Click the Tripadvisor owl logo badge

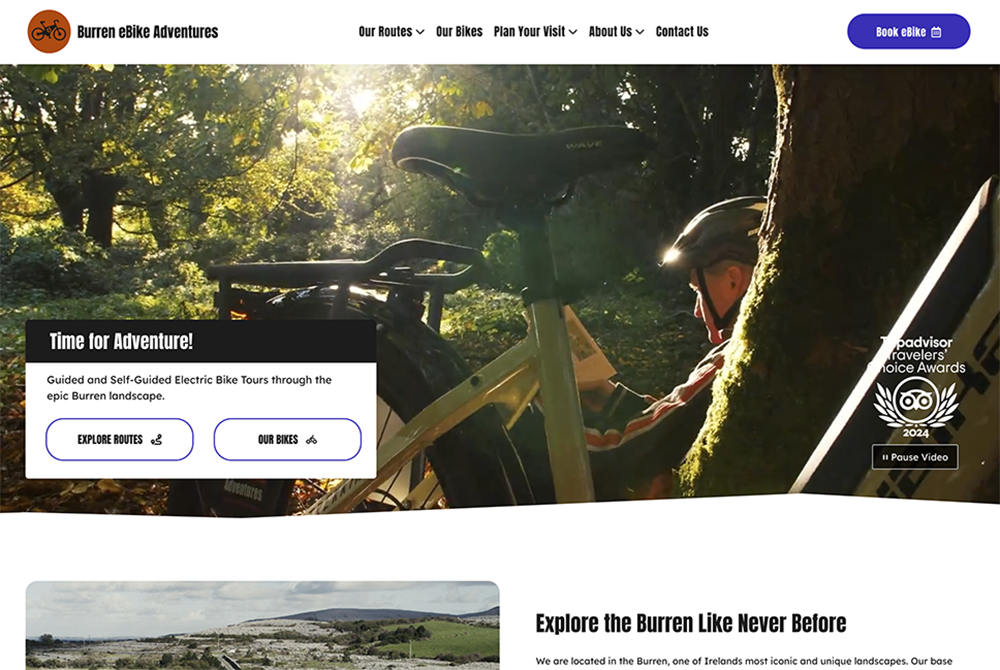pos(916,399)
